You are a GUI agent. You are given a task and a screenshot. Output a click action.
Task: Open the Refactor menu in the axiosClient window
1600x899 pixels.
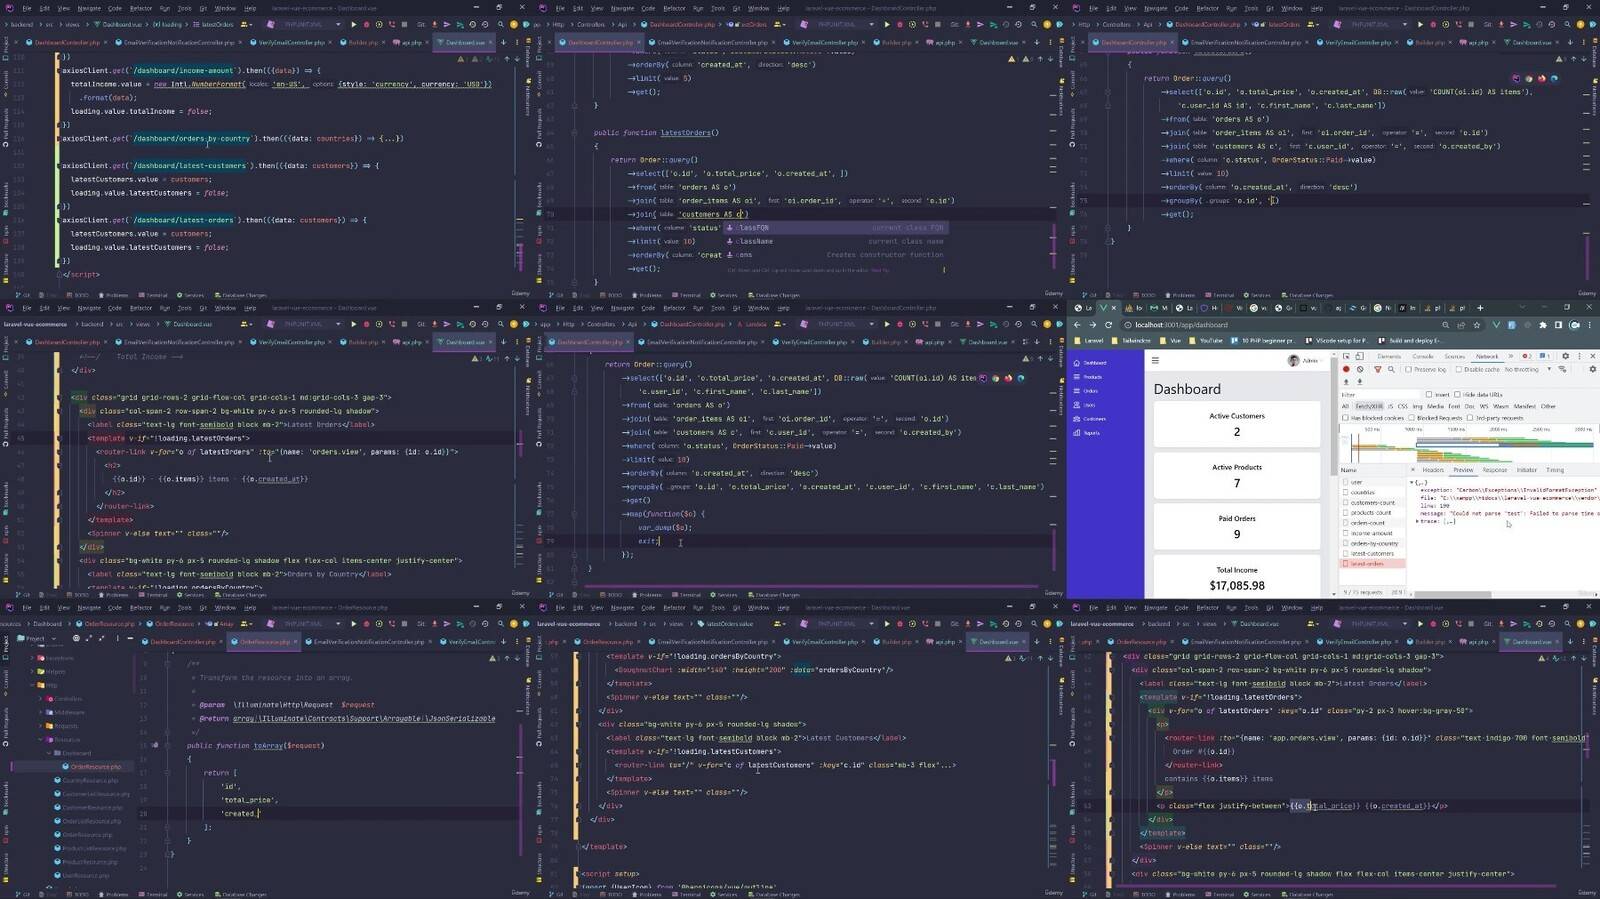tap(140, 8)
